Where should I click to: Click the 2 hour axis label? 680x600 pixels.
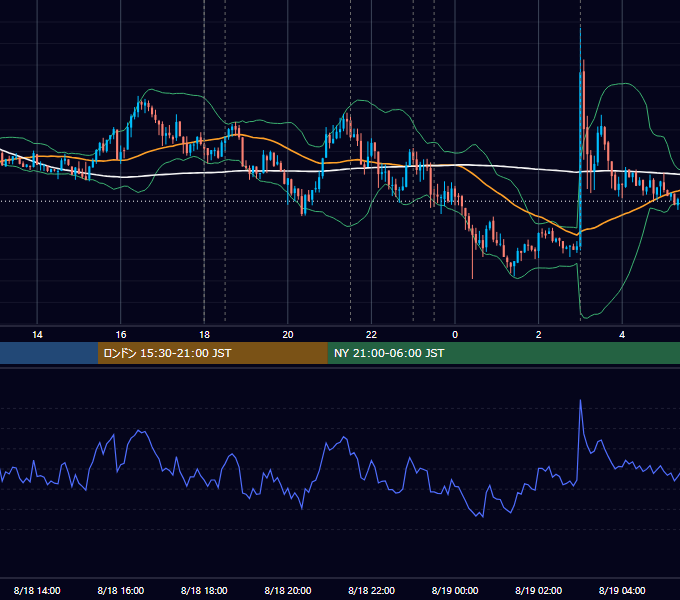(539, 335)
